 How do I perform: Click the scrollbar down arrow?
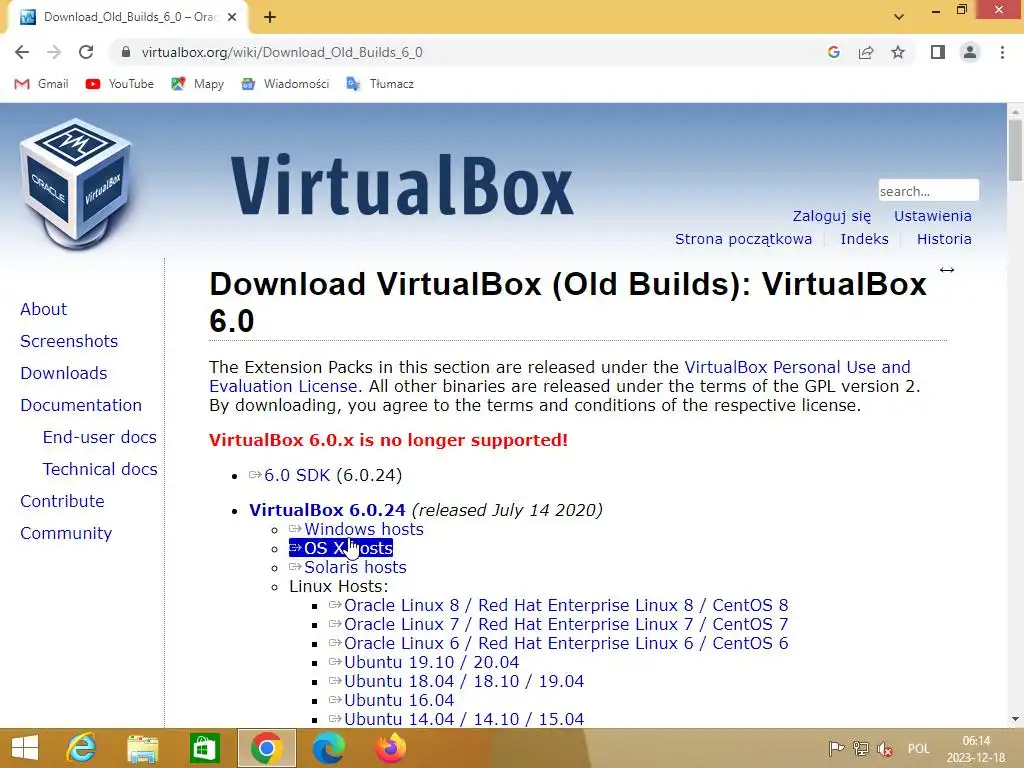[x=1015, y=720]
